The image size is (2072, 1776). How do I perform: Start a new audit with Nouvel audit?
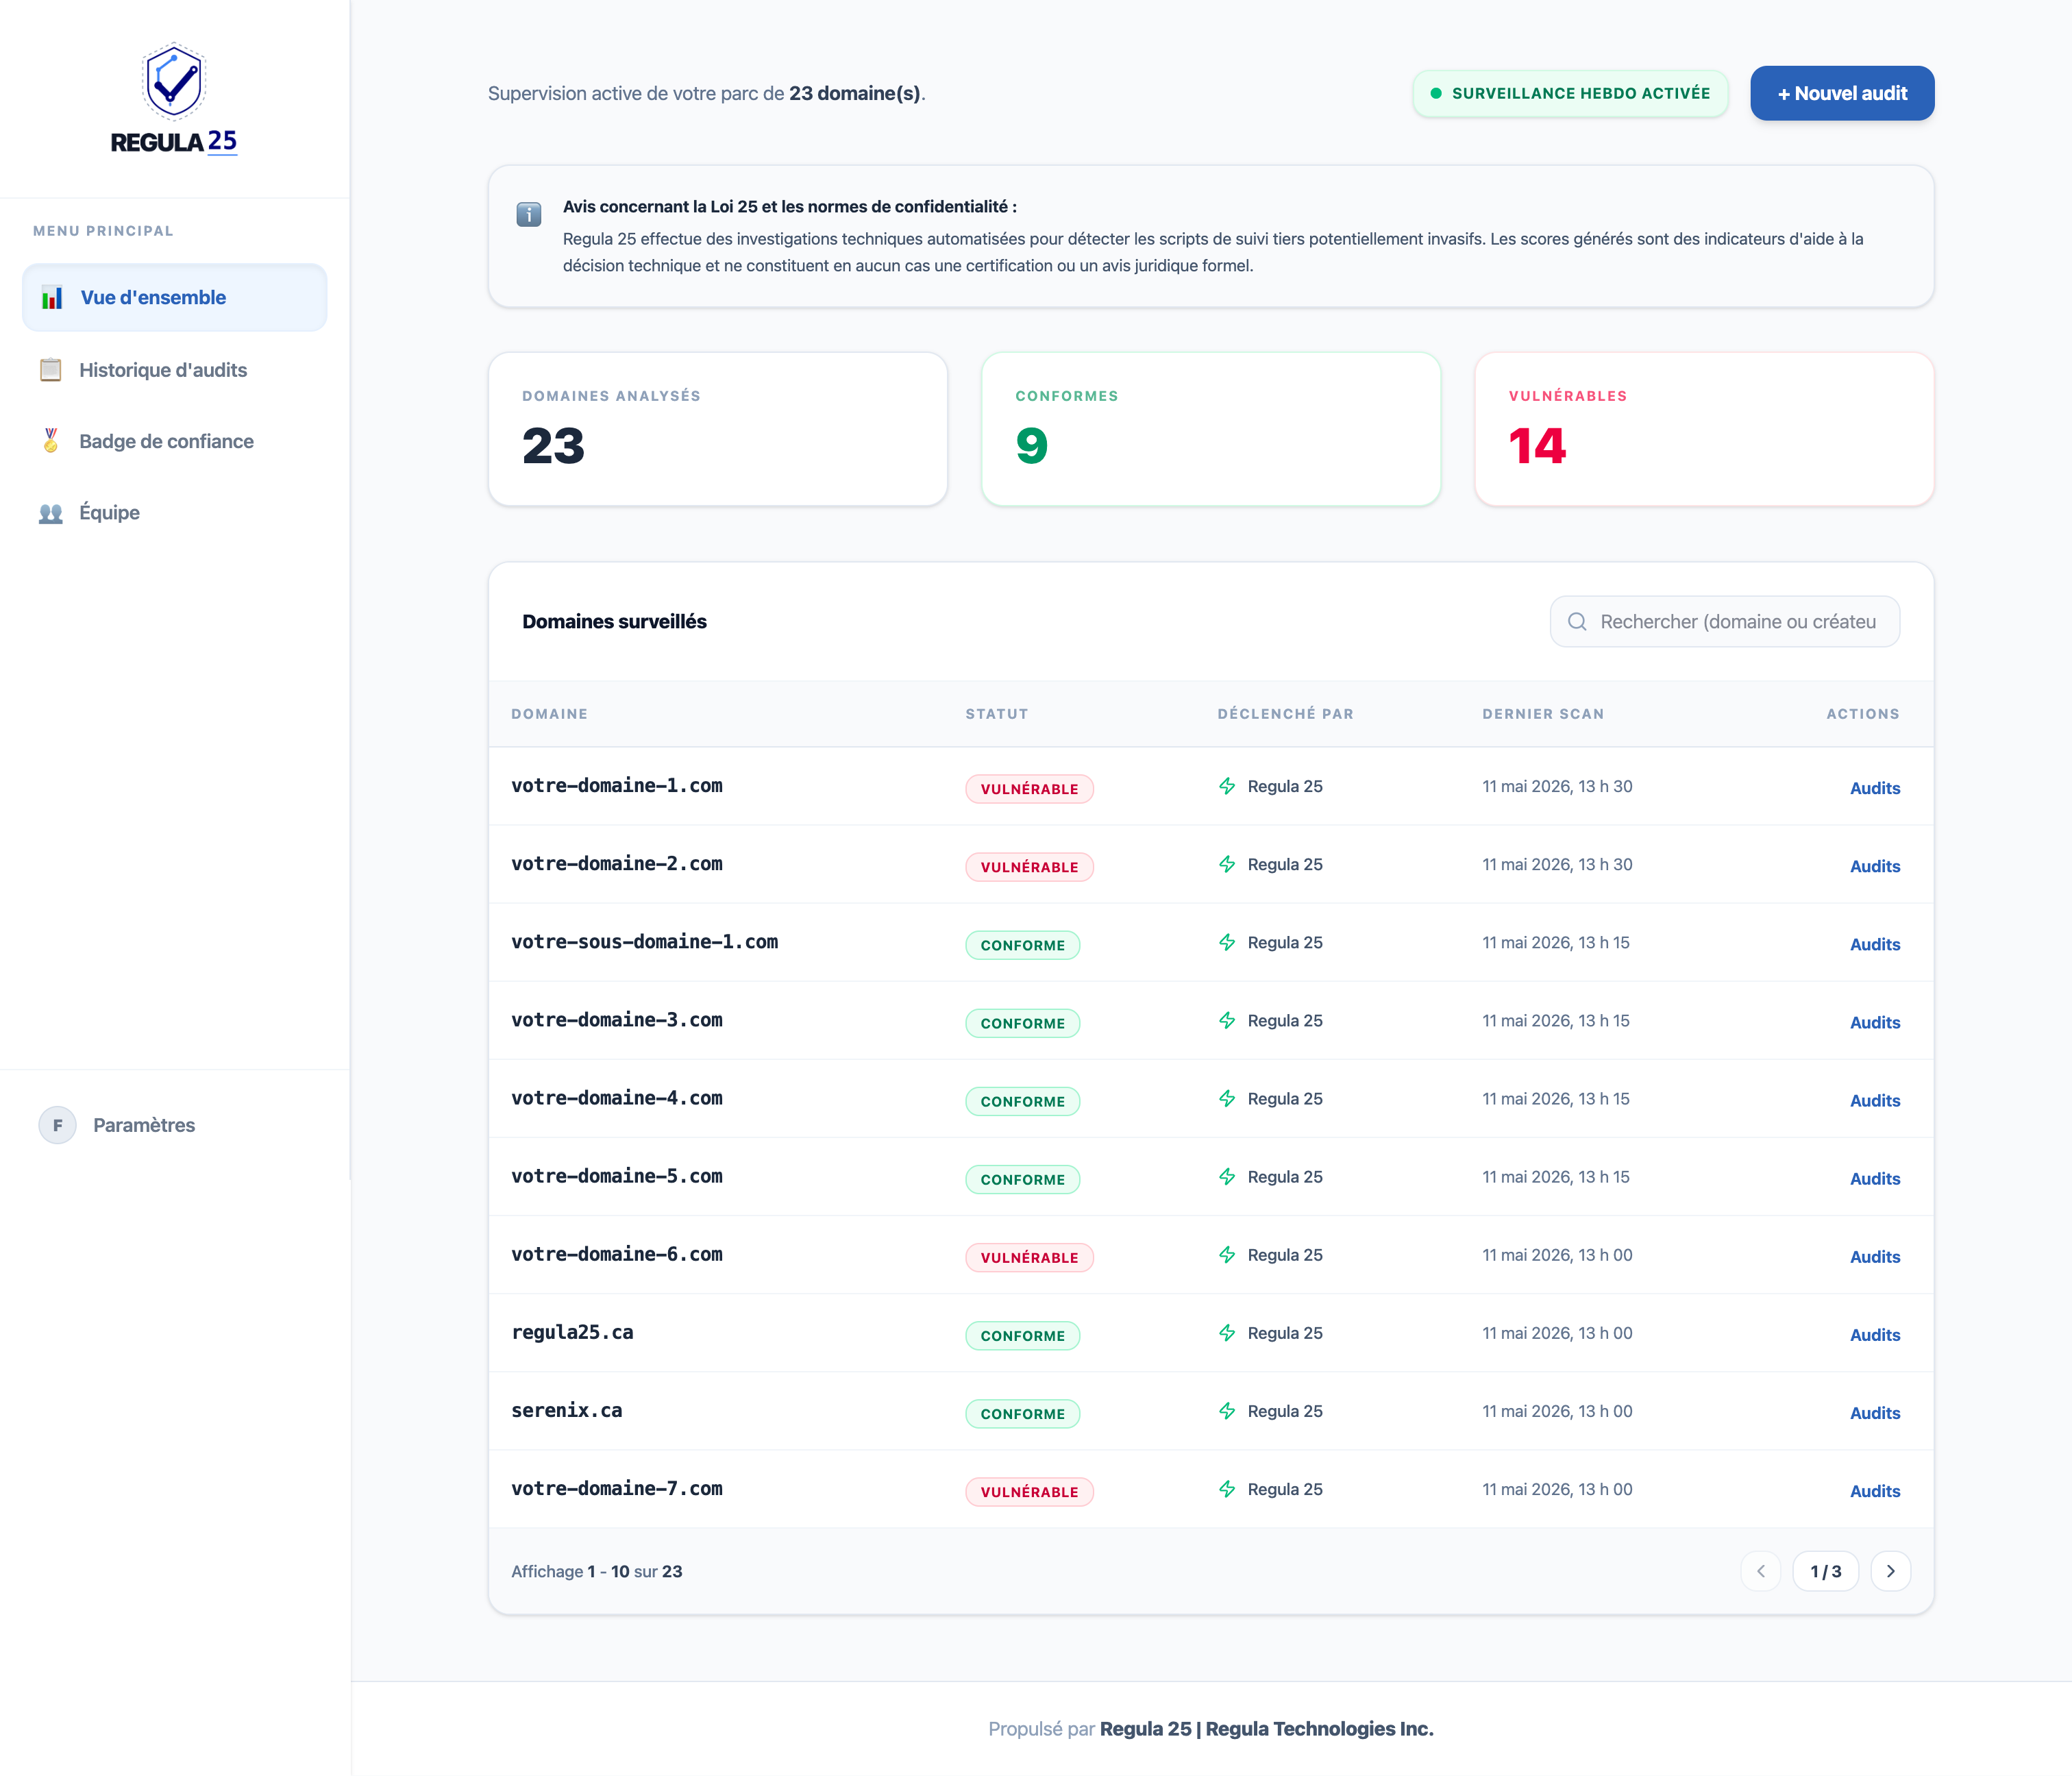coord(1842,93)
